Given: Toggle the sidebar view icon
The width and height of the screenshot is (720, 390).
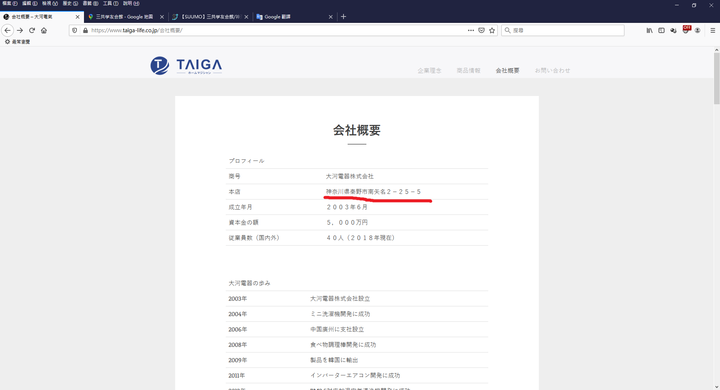Looking at the screenshot, I should (661, 30).
